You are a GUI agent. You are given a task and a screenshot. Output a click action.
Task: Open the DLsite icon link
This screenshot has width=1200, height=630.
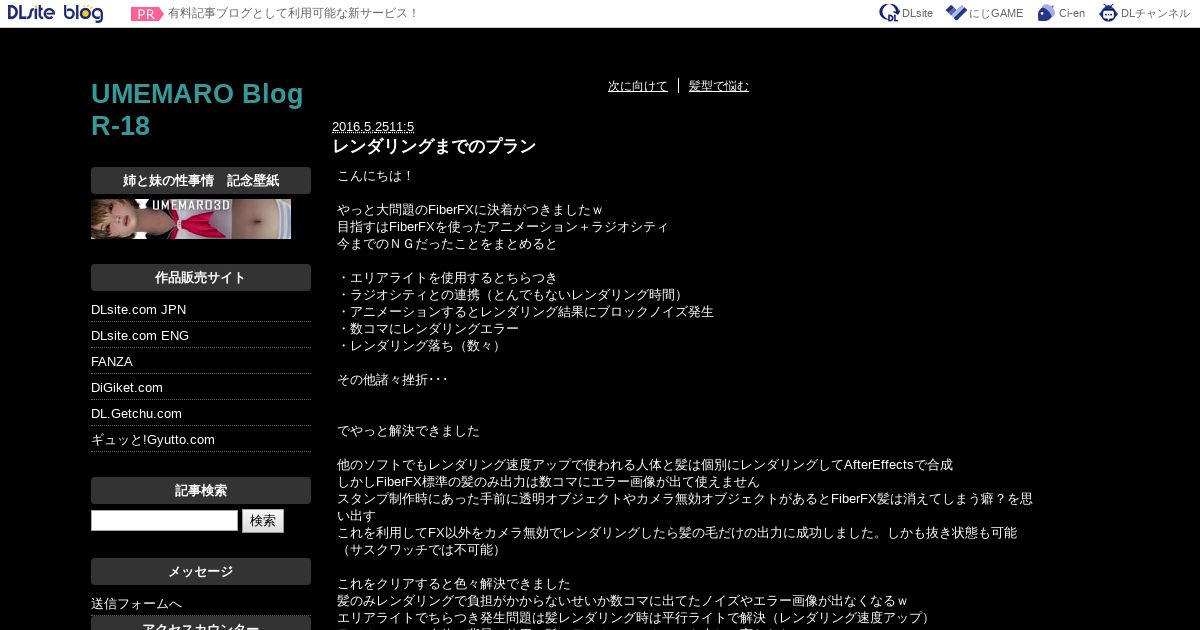[x=906, y=13]
